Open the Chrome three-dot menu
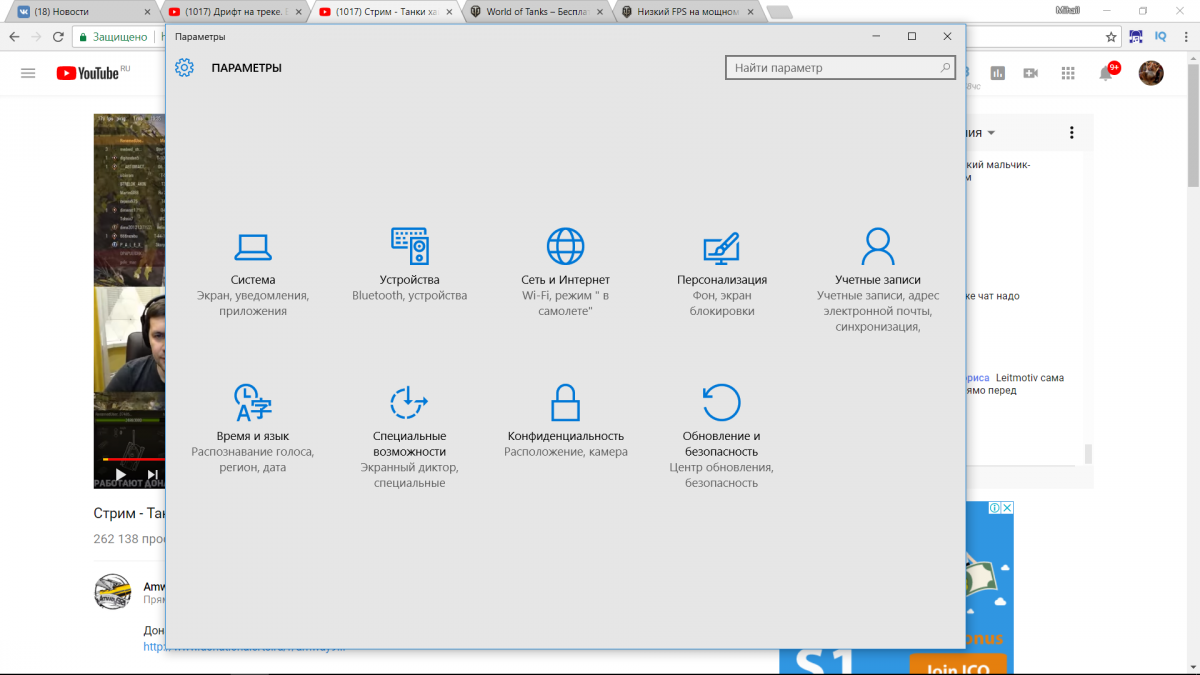Screen dimensions: 1200x675 tap(1185, 36)
